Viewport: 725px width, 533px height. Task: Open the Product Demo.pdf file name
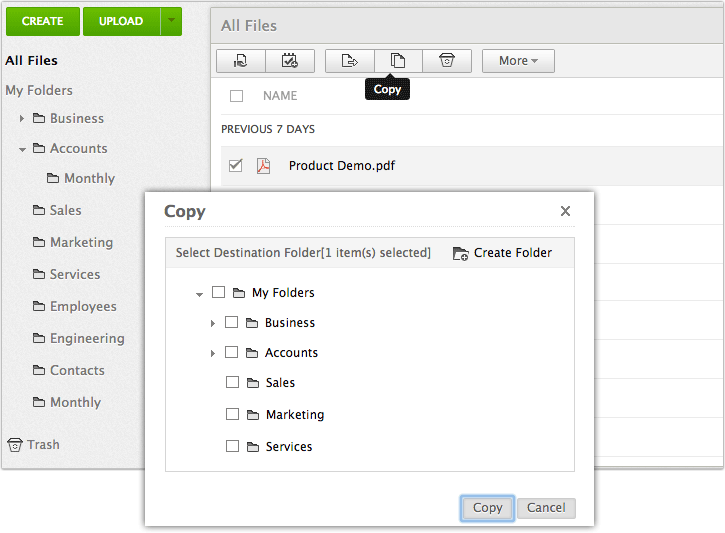point(342,165)
